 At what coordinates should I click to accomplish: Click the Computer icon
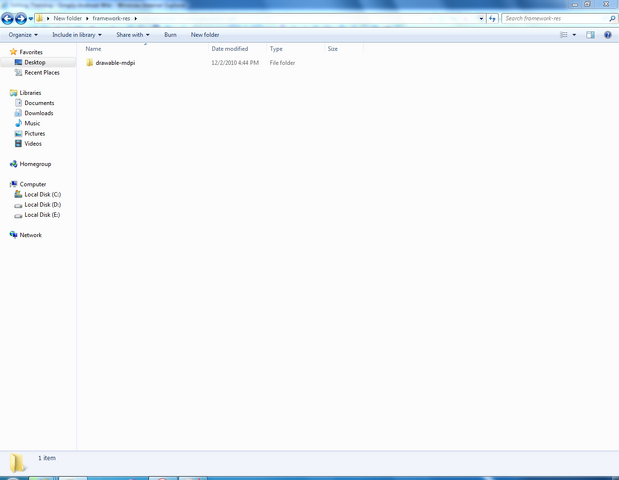[x=13, y=184]
